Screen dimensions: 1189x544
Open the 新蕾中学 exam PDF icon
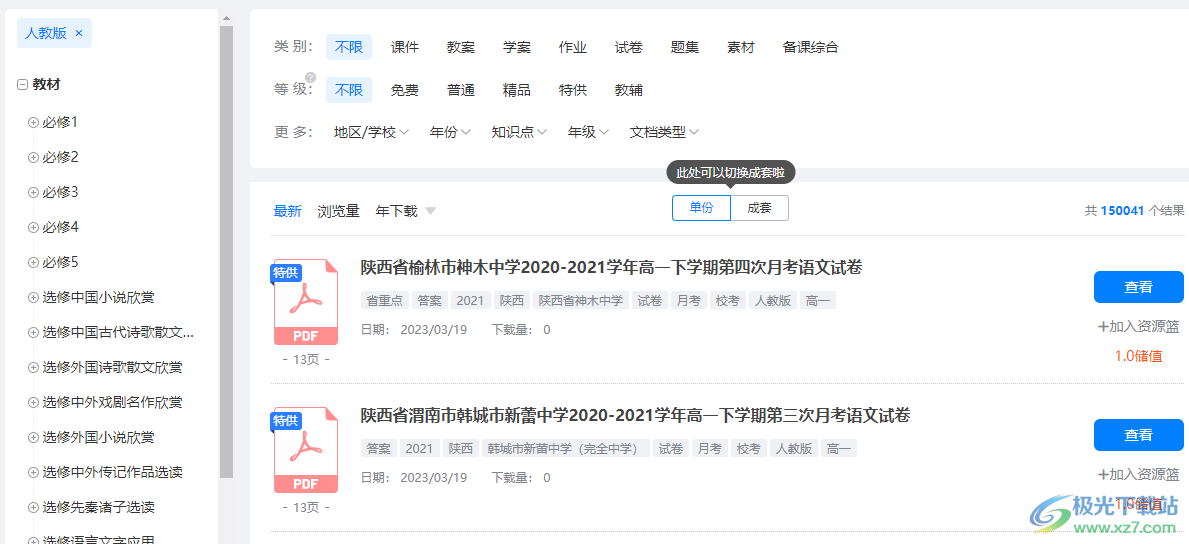[x=306, y=451]
